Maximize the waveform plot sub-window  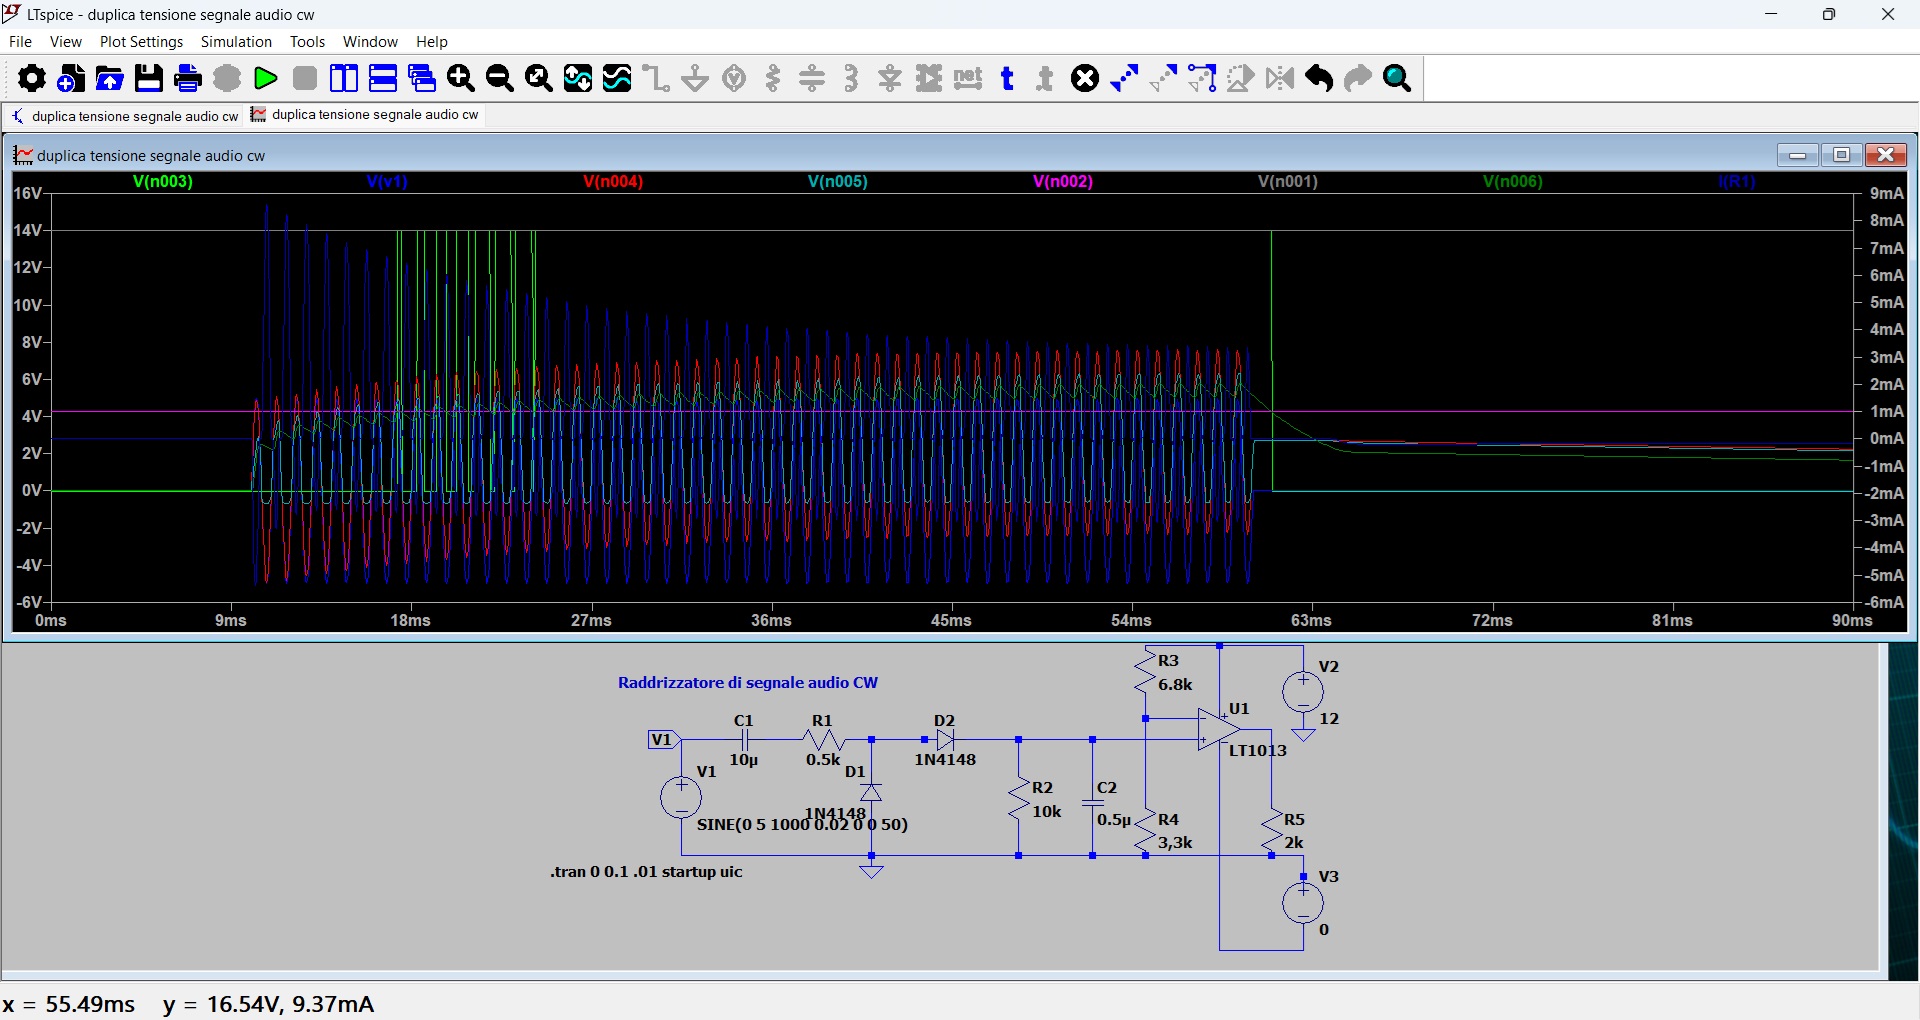(x=1841, y=155)
